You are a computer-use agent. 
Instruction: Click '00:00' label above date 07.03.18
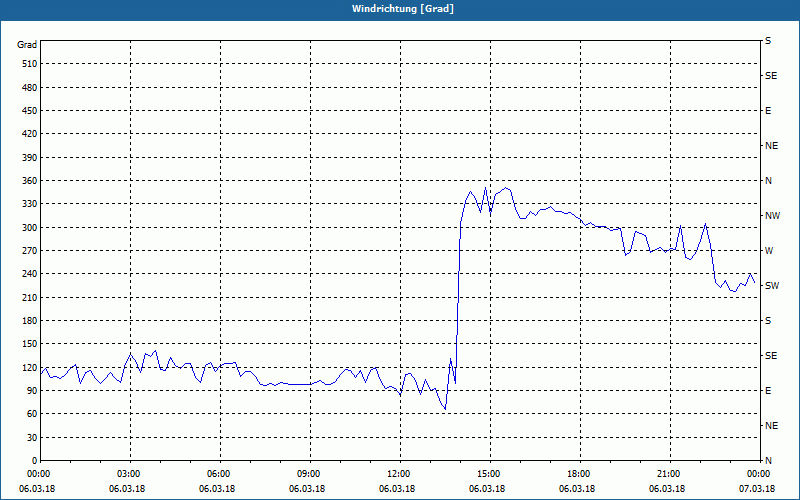pos(759,474)
